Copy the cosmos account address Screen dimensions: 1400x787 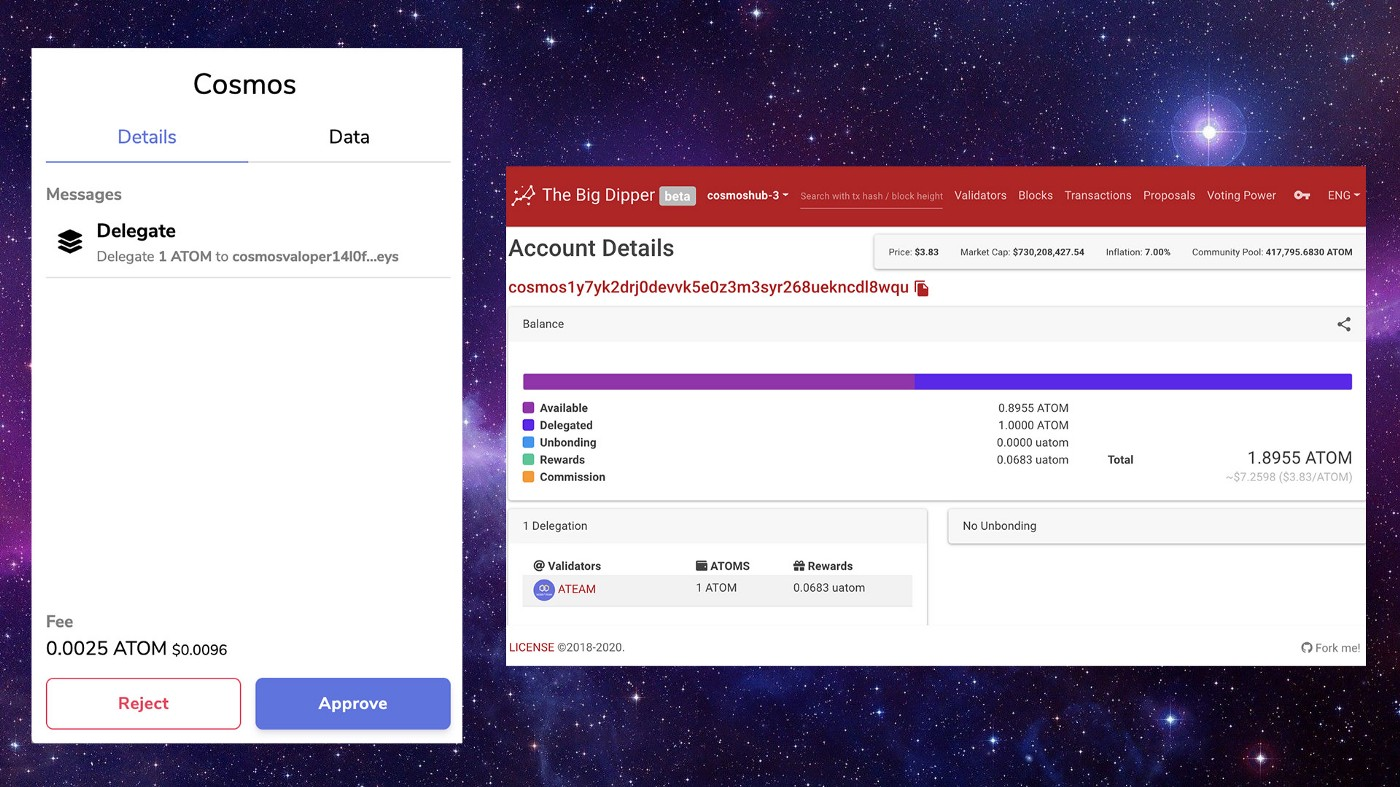922,288
